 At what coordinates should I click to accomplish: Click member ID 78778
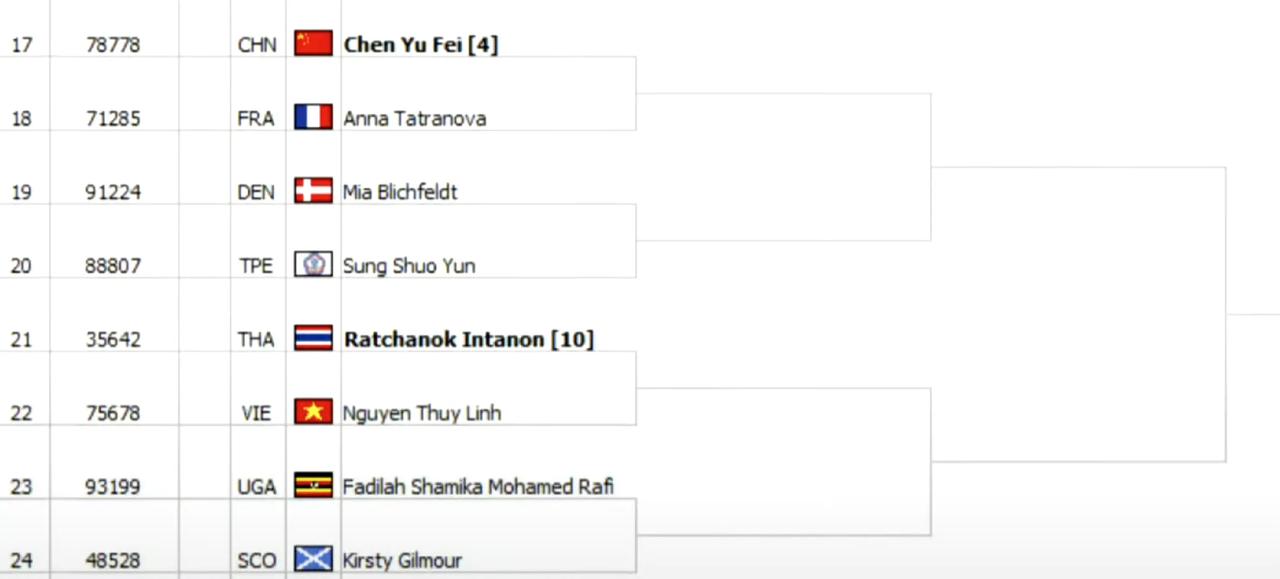point(113,45)
